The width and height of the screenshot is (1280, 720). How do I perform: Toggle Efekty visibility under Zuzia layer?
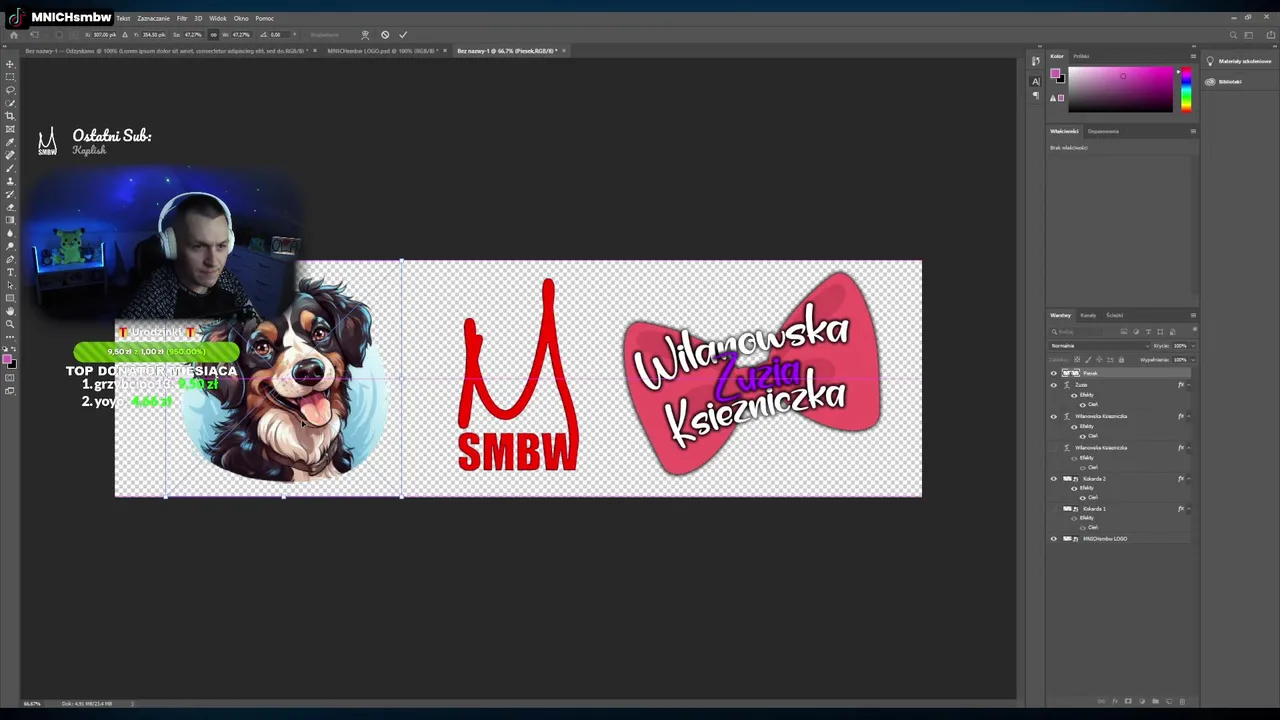(x=1074, y=396)
